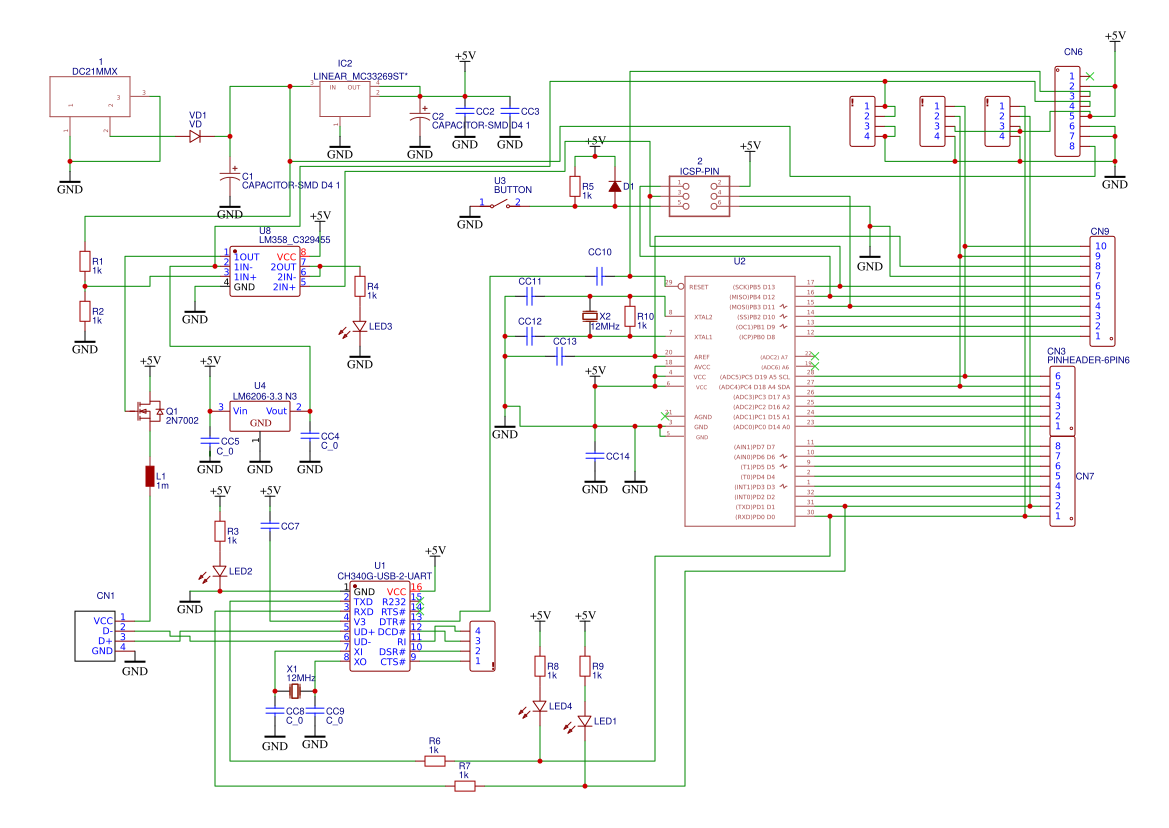Viewport: 1169px width, 828px height.
Task: Select the (RXD)PD0 D0 pin label
Action: pyautogui.click(x=755, y=516)
